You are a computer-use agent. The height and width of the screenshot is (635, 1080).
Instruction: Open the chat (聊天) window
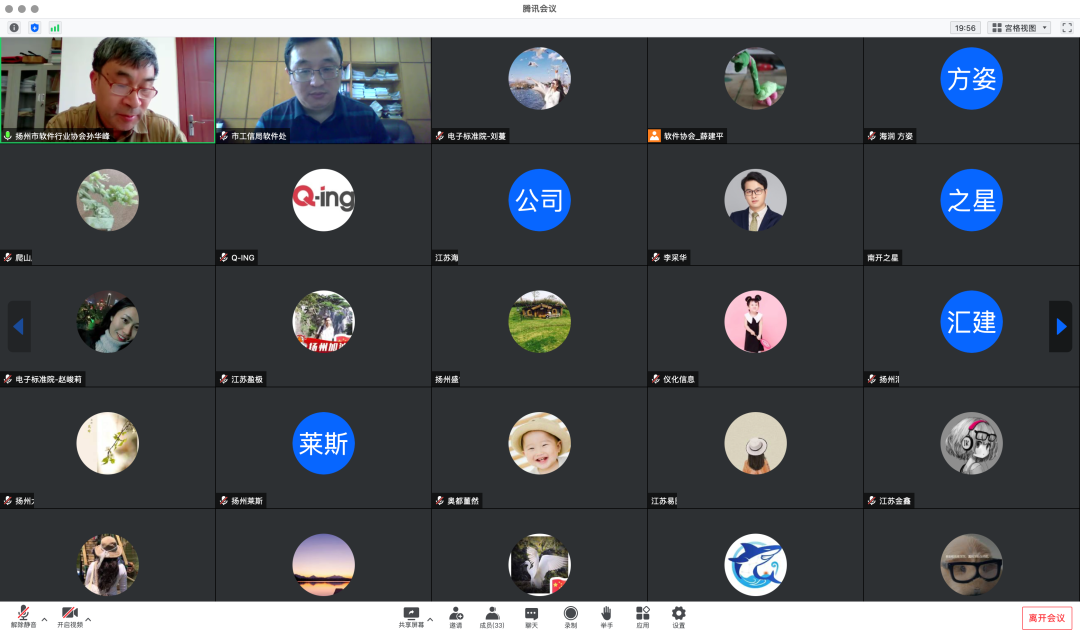coord(531,616)
